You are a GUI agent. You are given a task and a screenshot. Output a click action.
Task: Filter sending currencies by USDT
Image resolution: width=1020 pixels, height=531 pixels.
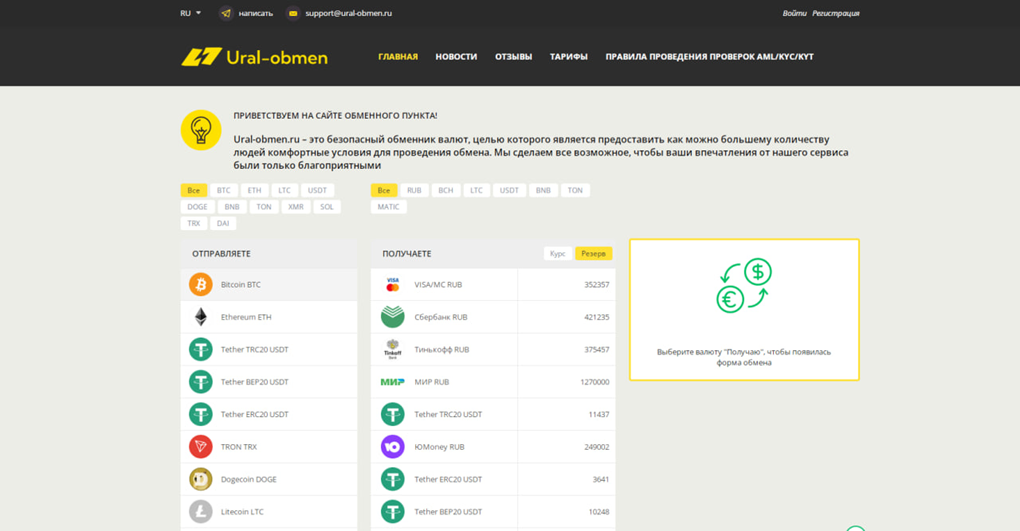pyautogui.click(x=317, y=190)
